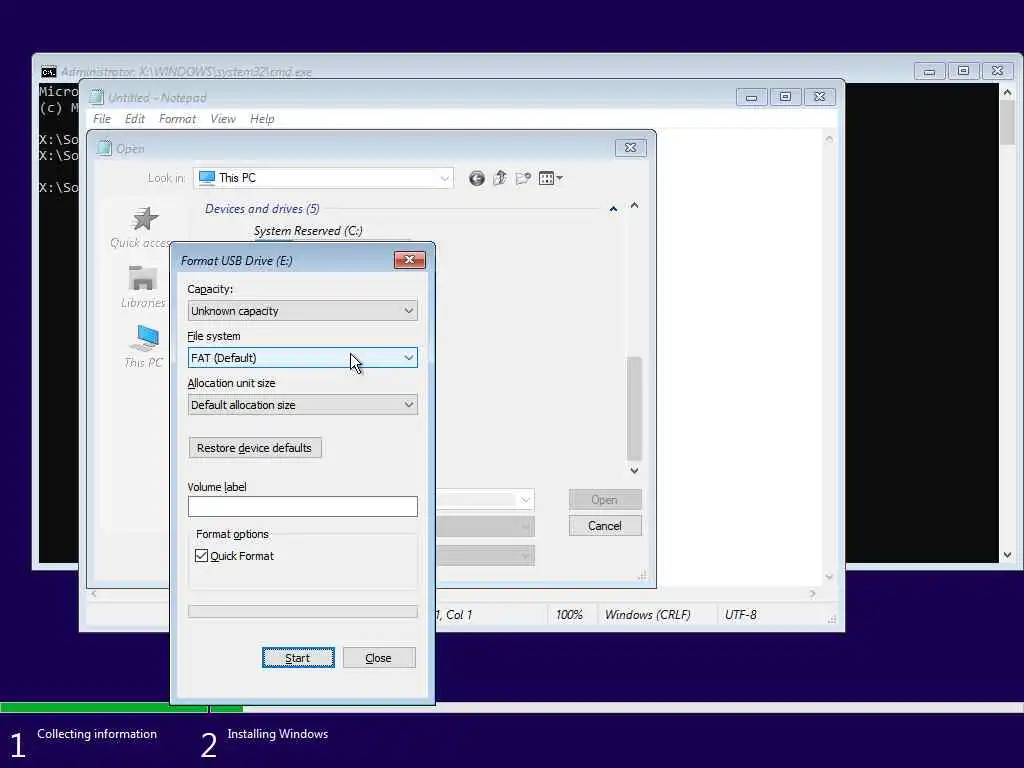Click the create new folder icon
1024x768 pixels.
click(x=523, y=178)
